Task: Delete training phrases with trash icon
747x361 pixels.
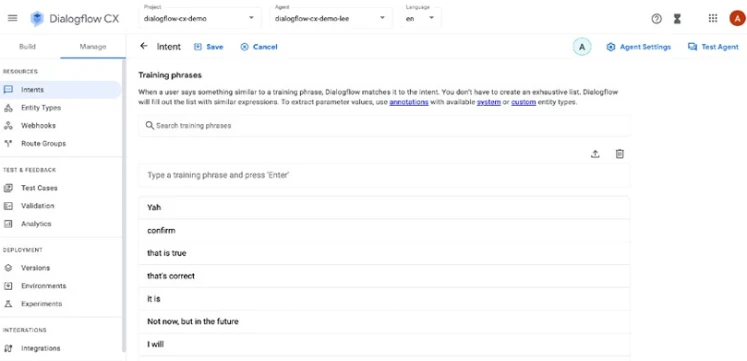Action: click(x=619, y=154)
